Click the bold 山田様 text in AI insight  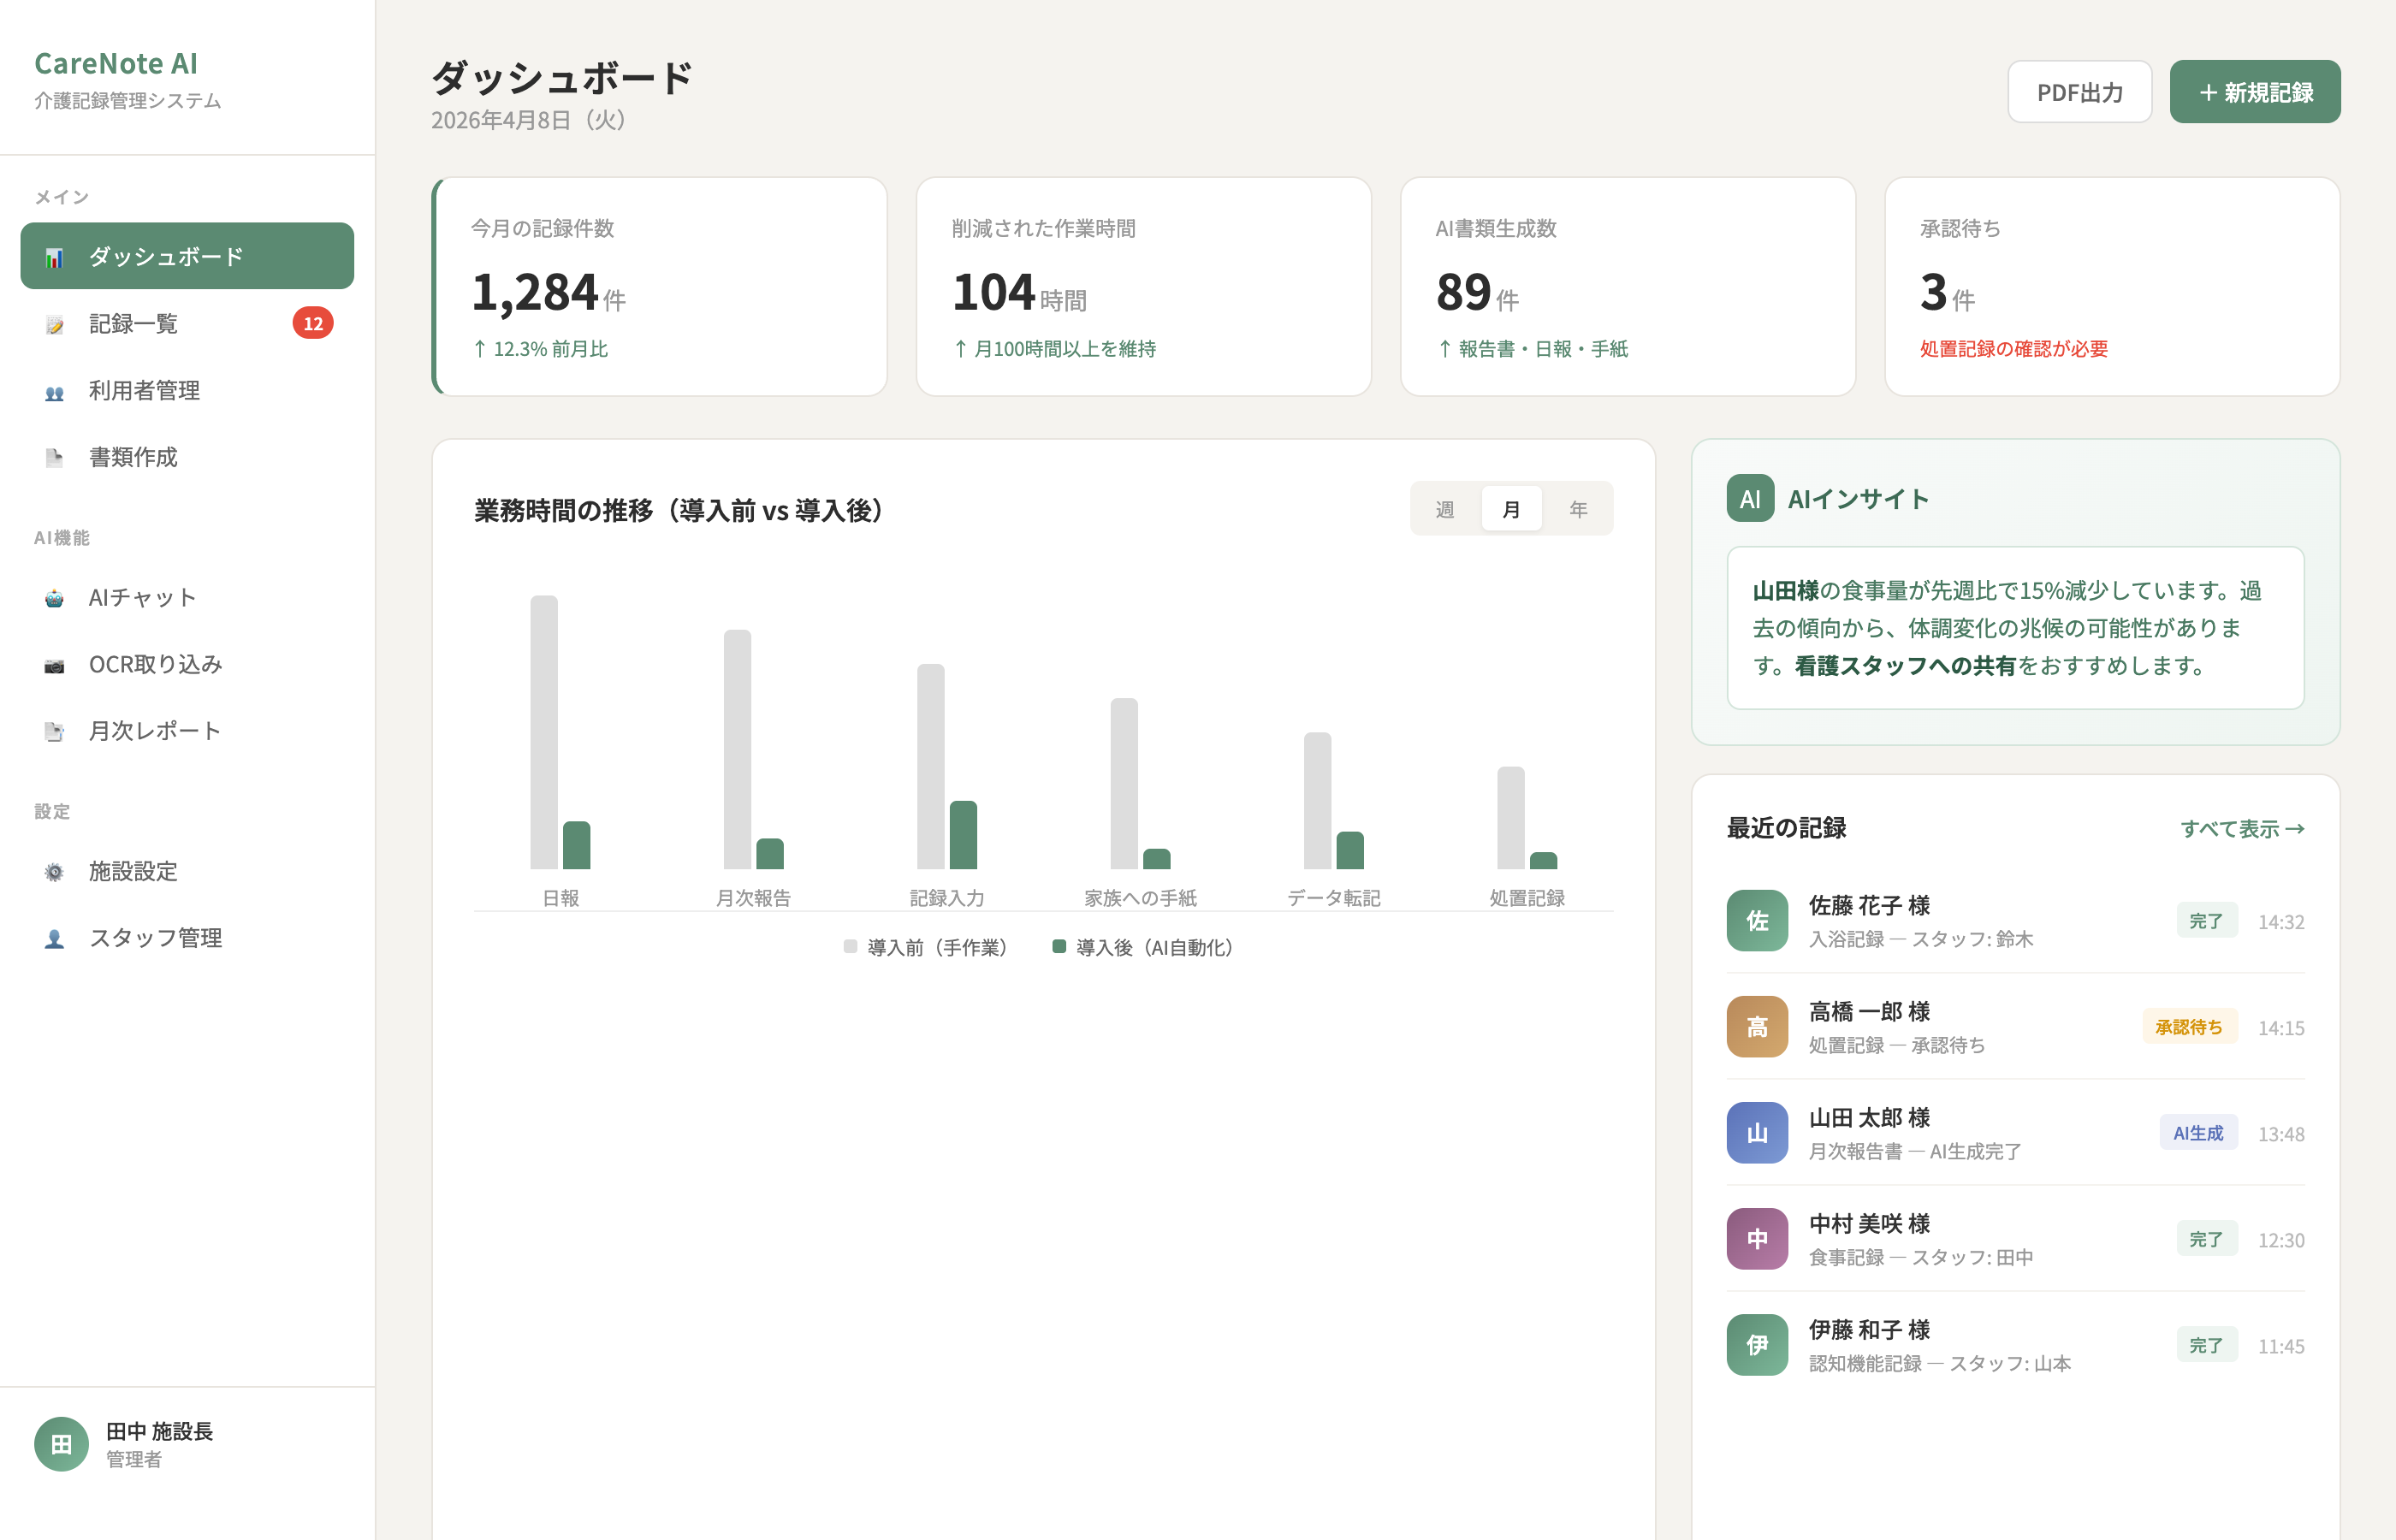(x=1785, y=591)
